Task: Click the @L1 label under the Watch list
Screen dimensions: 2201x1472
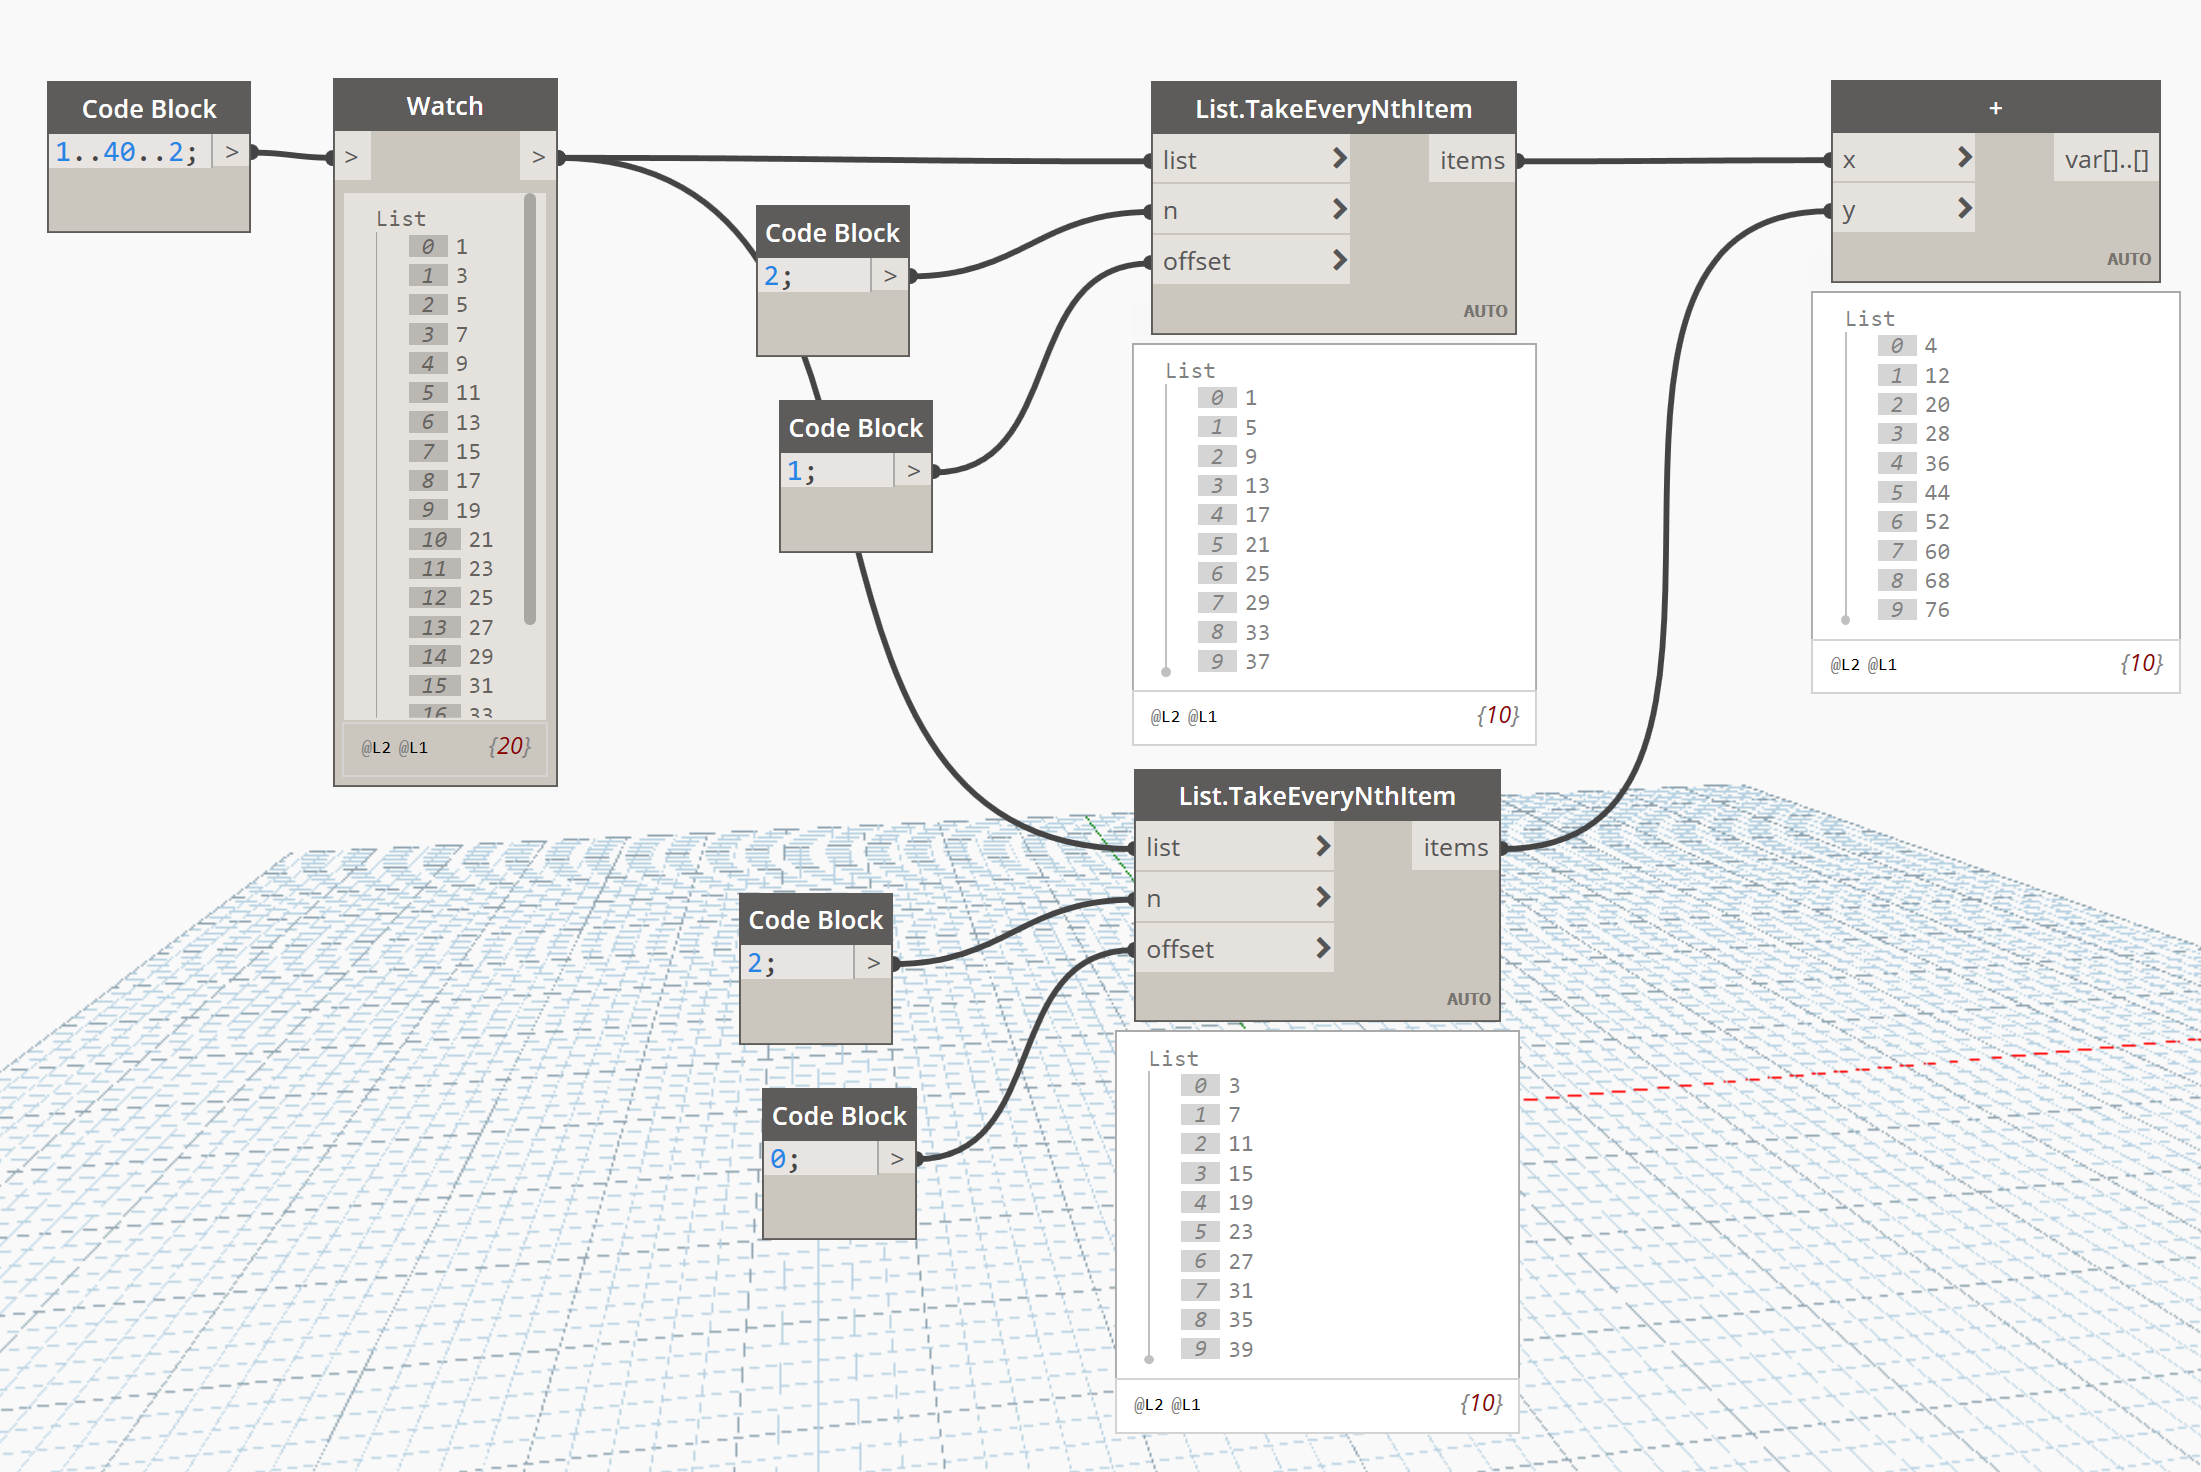Action: click(412, 748)
